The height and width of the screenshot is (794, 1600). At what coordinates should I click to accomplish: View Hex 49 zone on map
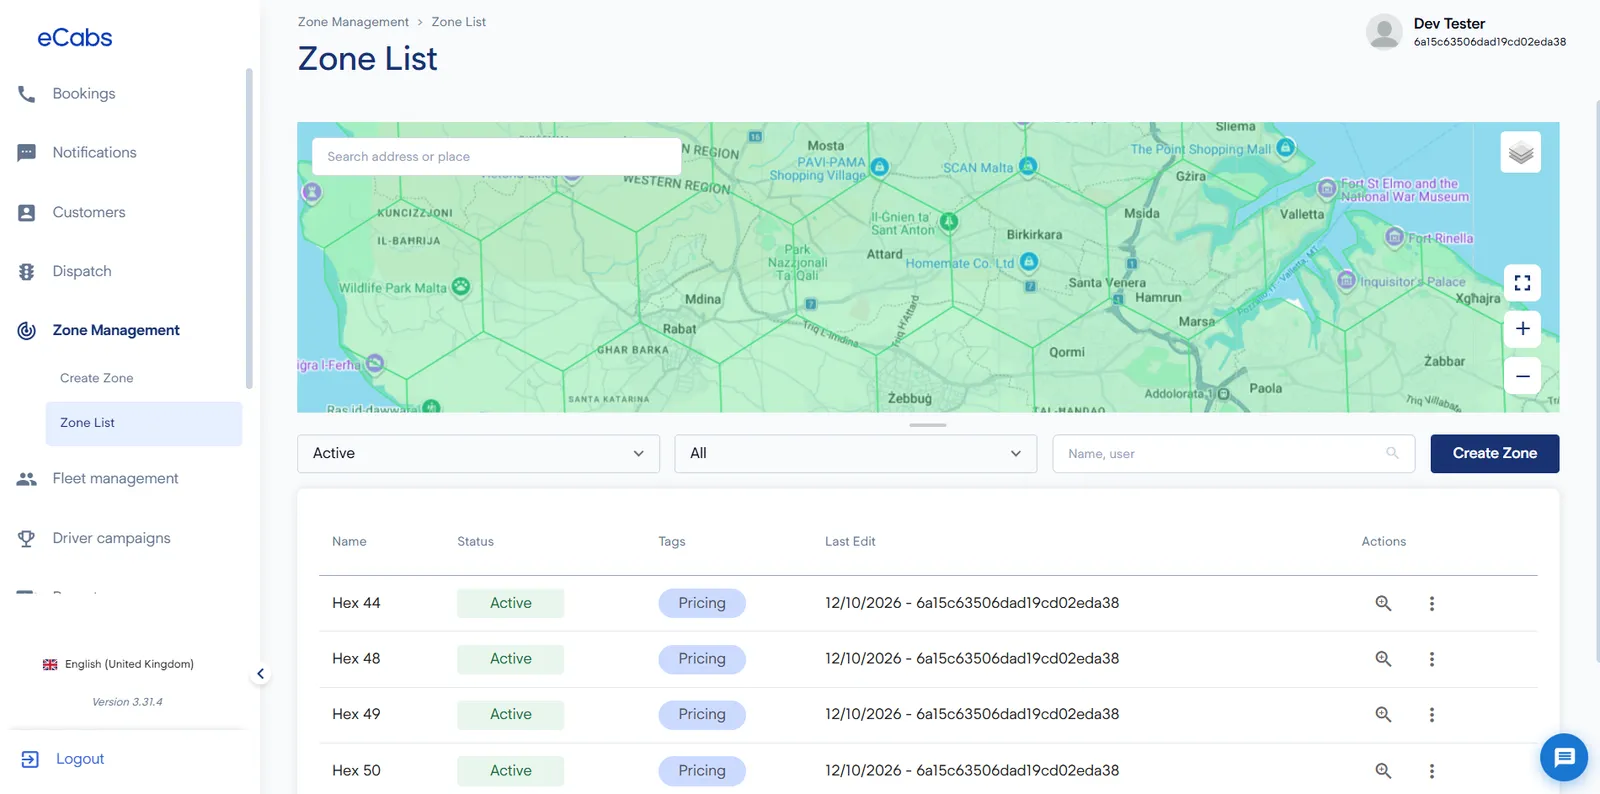coord(1383,714)
